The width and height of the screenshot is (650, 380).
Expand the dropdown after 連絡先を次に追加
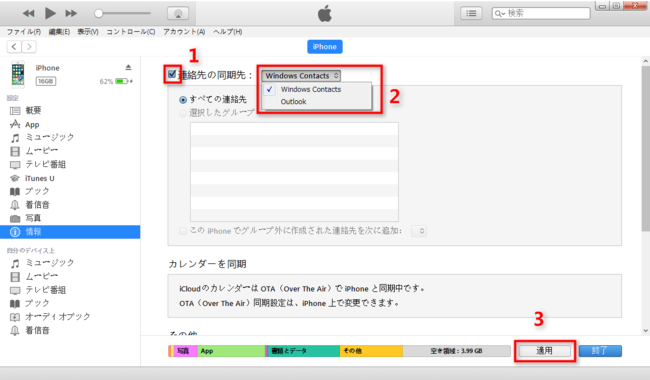[419, 231]
